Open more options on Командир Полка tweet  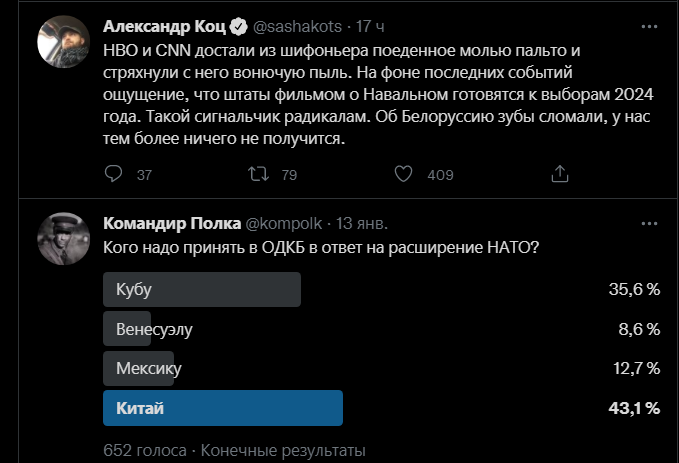[x=649, y=223]
